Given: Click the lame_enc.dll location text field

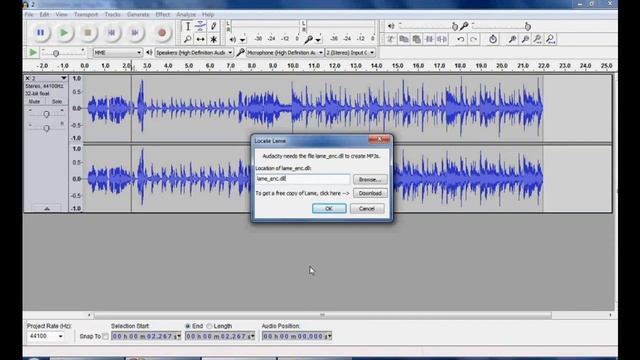Looking at the screenshot, I should click(x=302, y=179).
